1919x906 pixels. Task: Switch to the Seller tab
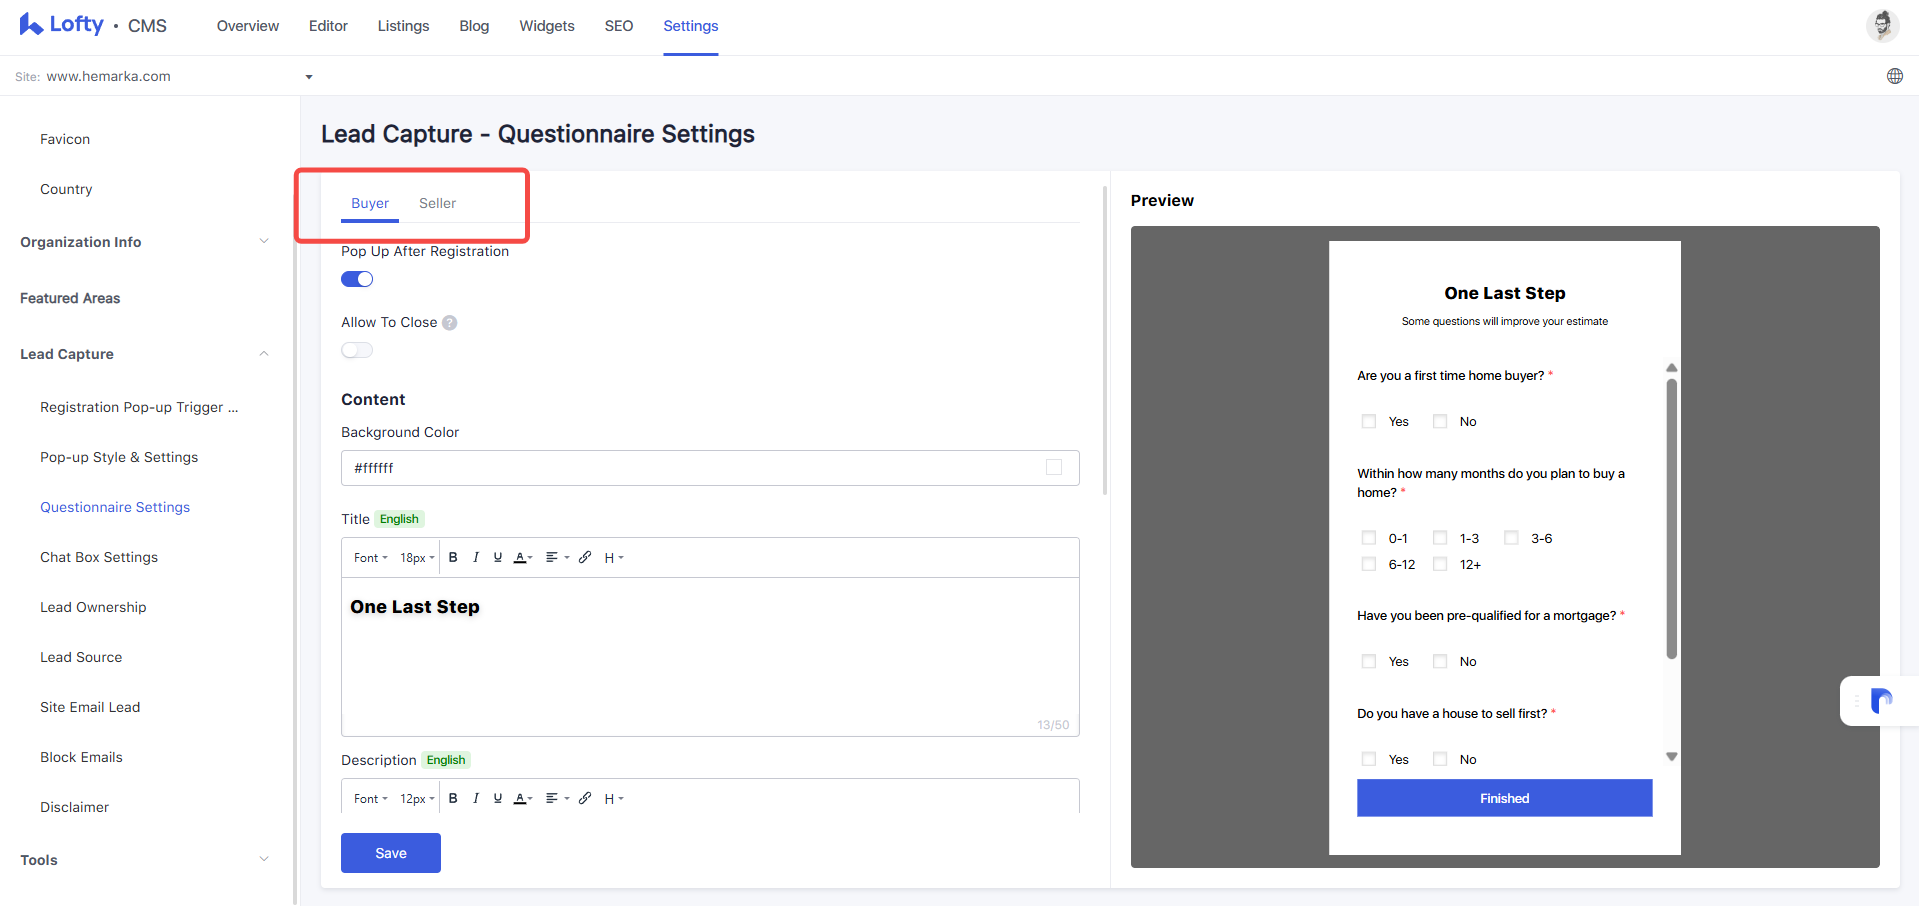[x=437, y=203]
